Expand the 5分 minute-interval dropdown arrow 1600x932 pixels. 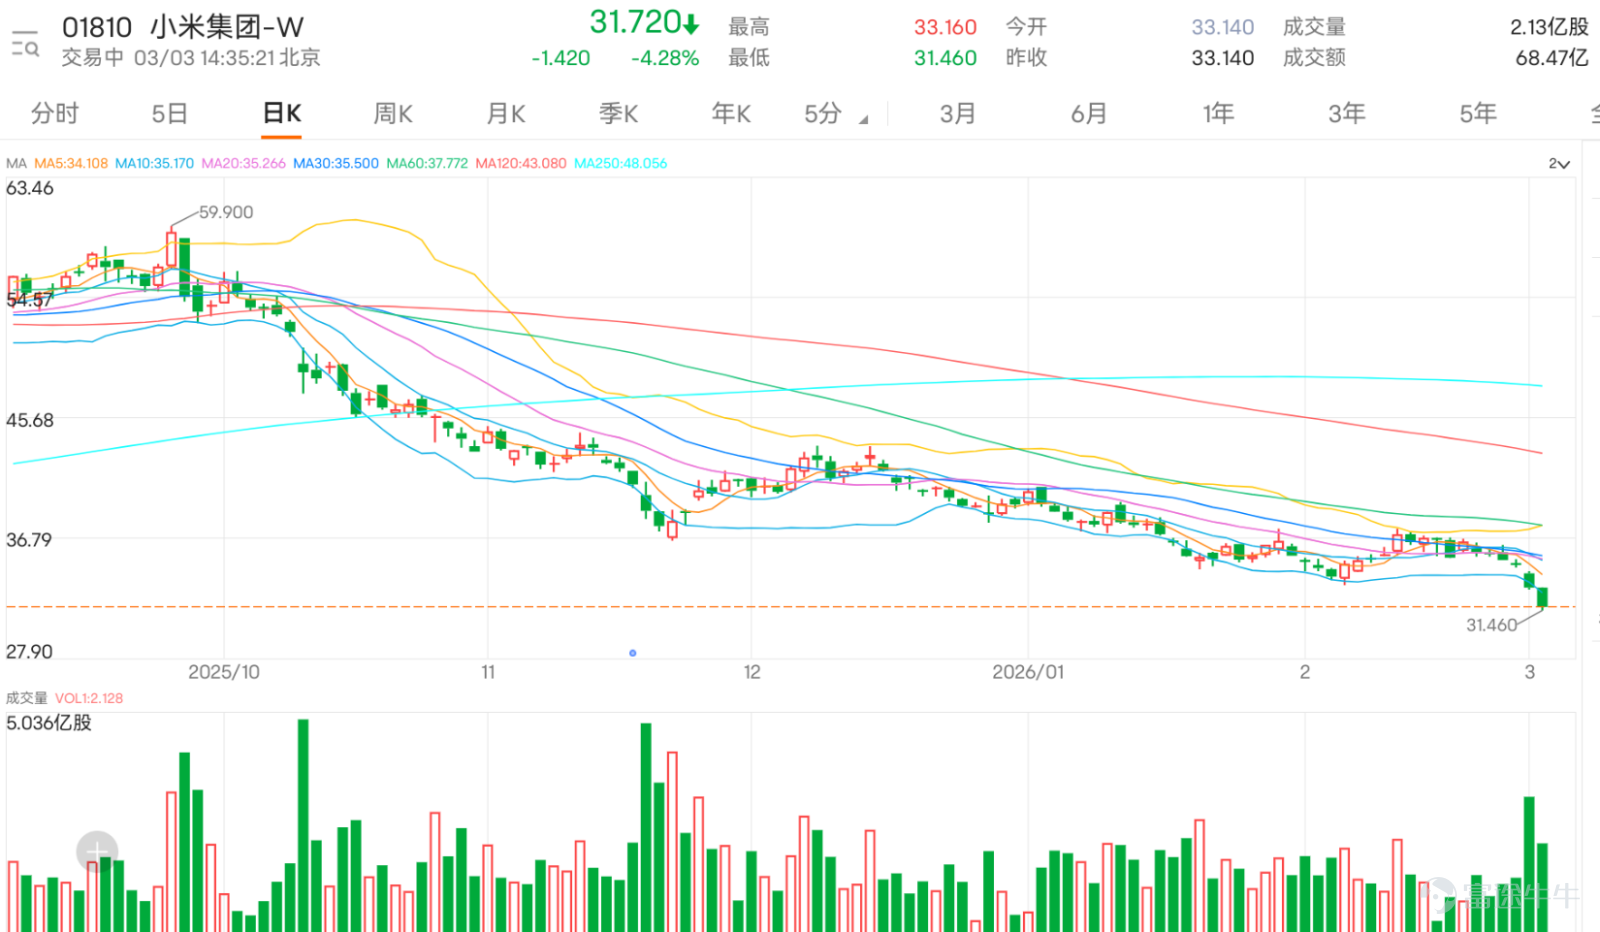[x=863, y=120]
